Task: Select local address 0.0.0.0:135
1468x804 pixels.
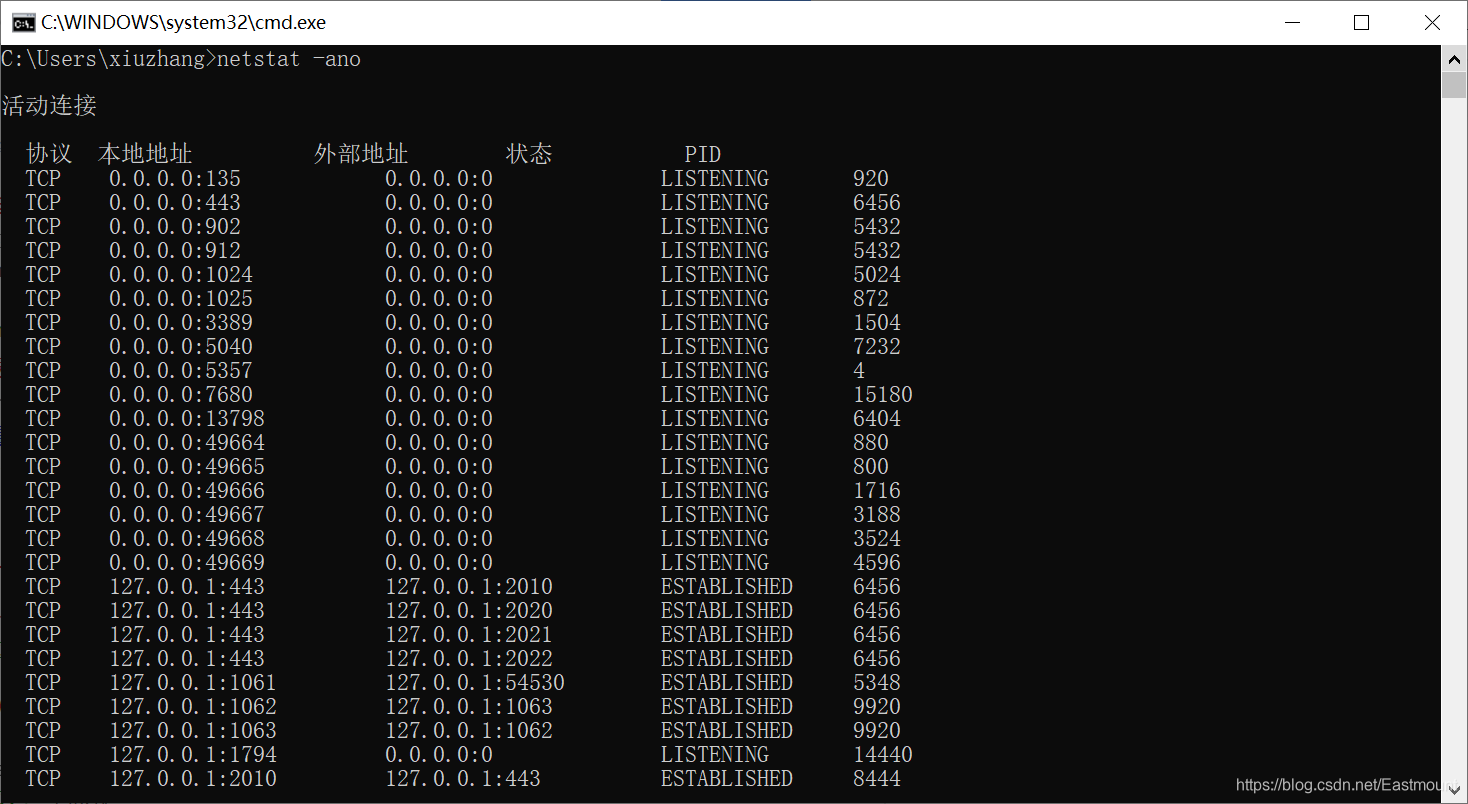Action: (x=175, y=179)
